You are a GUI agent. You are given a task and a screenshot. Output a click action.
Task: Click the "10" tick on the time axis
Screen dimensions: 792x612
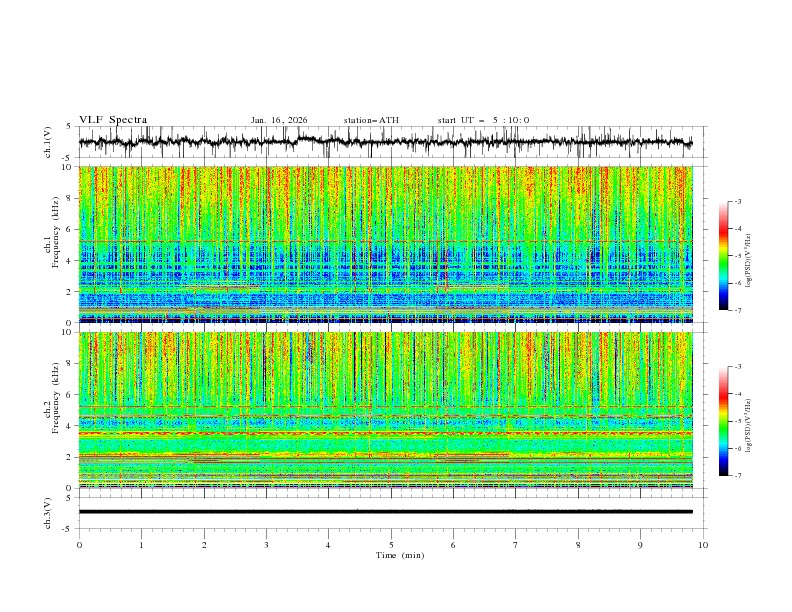tap(703, 545)
